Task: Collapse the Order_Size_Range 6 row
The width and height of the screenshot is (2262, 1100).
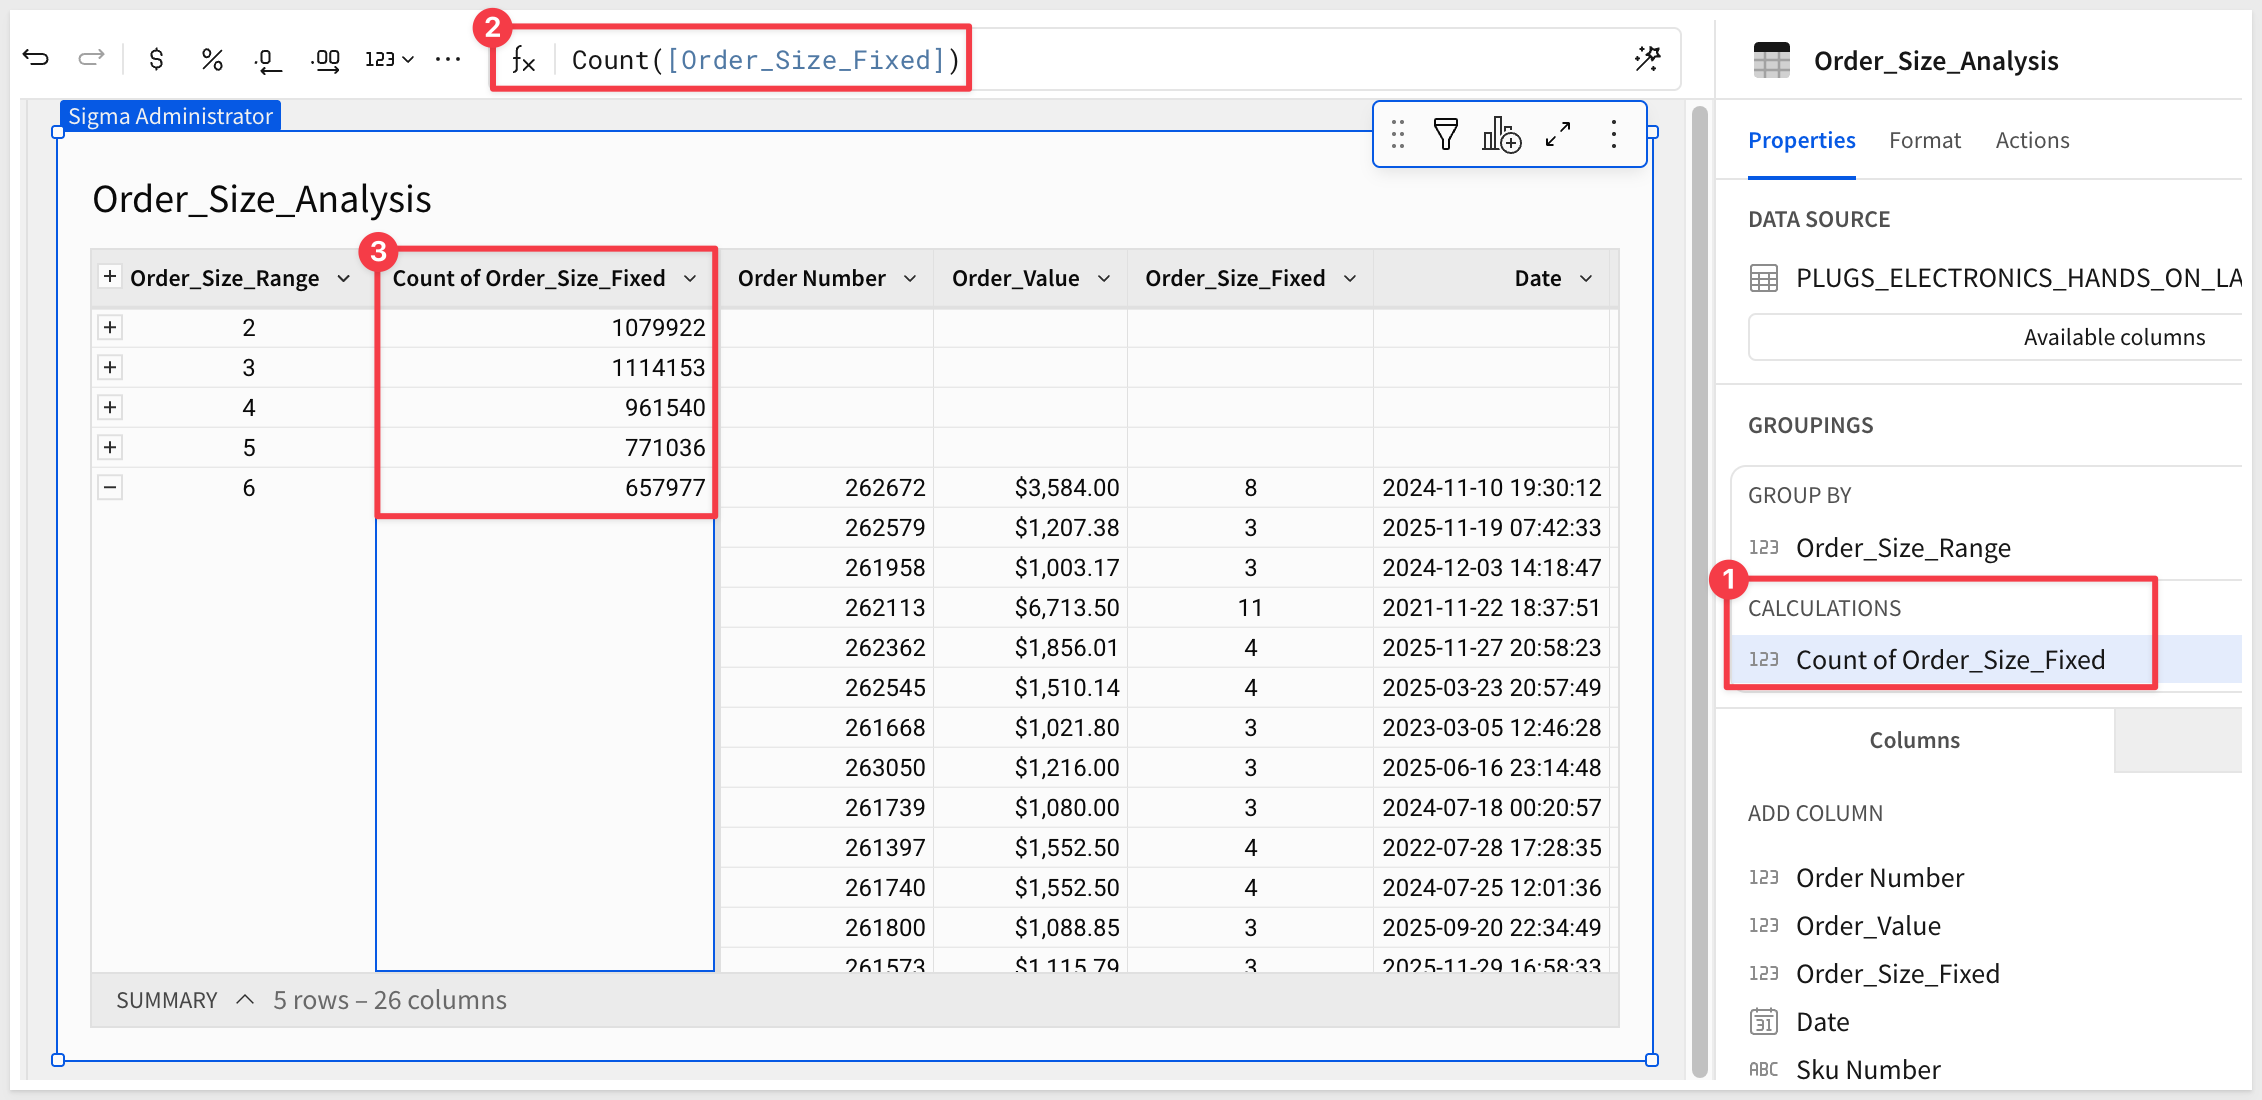Action: [110, 487]
